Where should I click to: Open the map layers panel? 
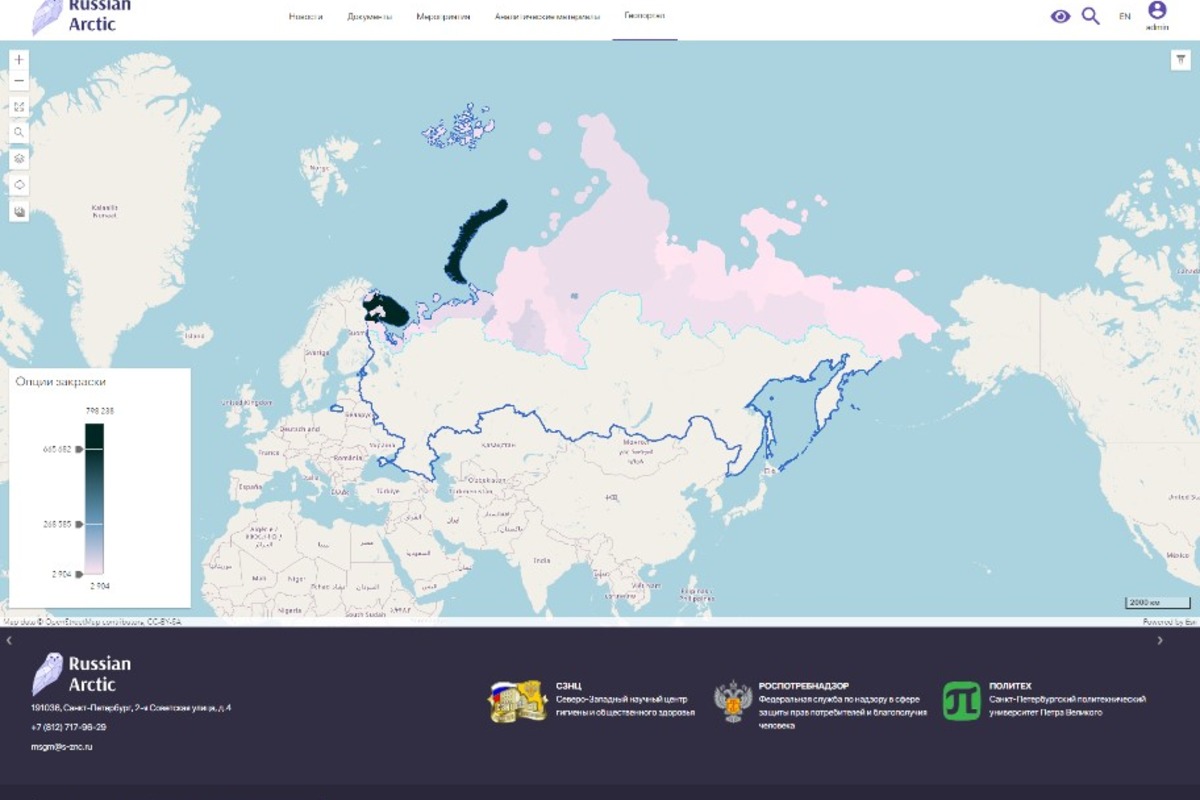pos(19,159)
